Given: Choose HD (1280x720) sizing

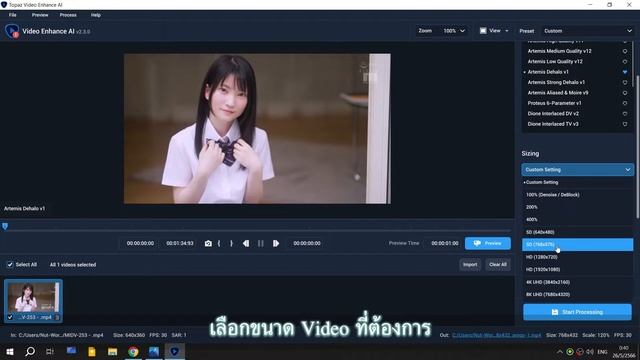Looking at the screenshot, I should click(578, 257).
